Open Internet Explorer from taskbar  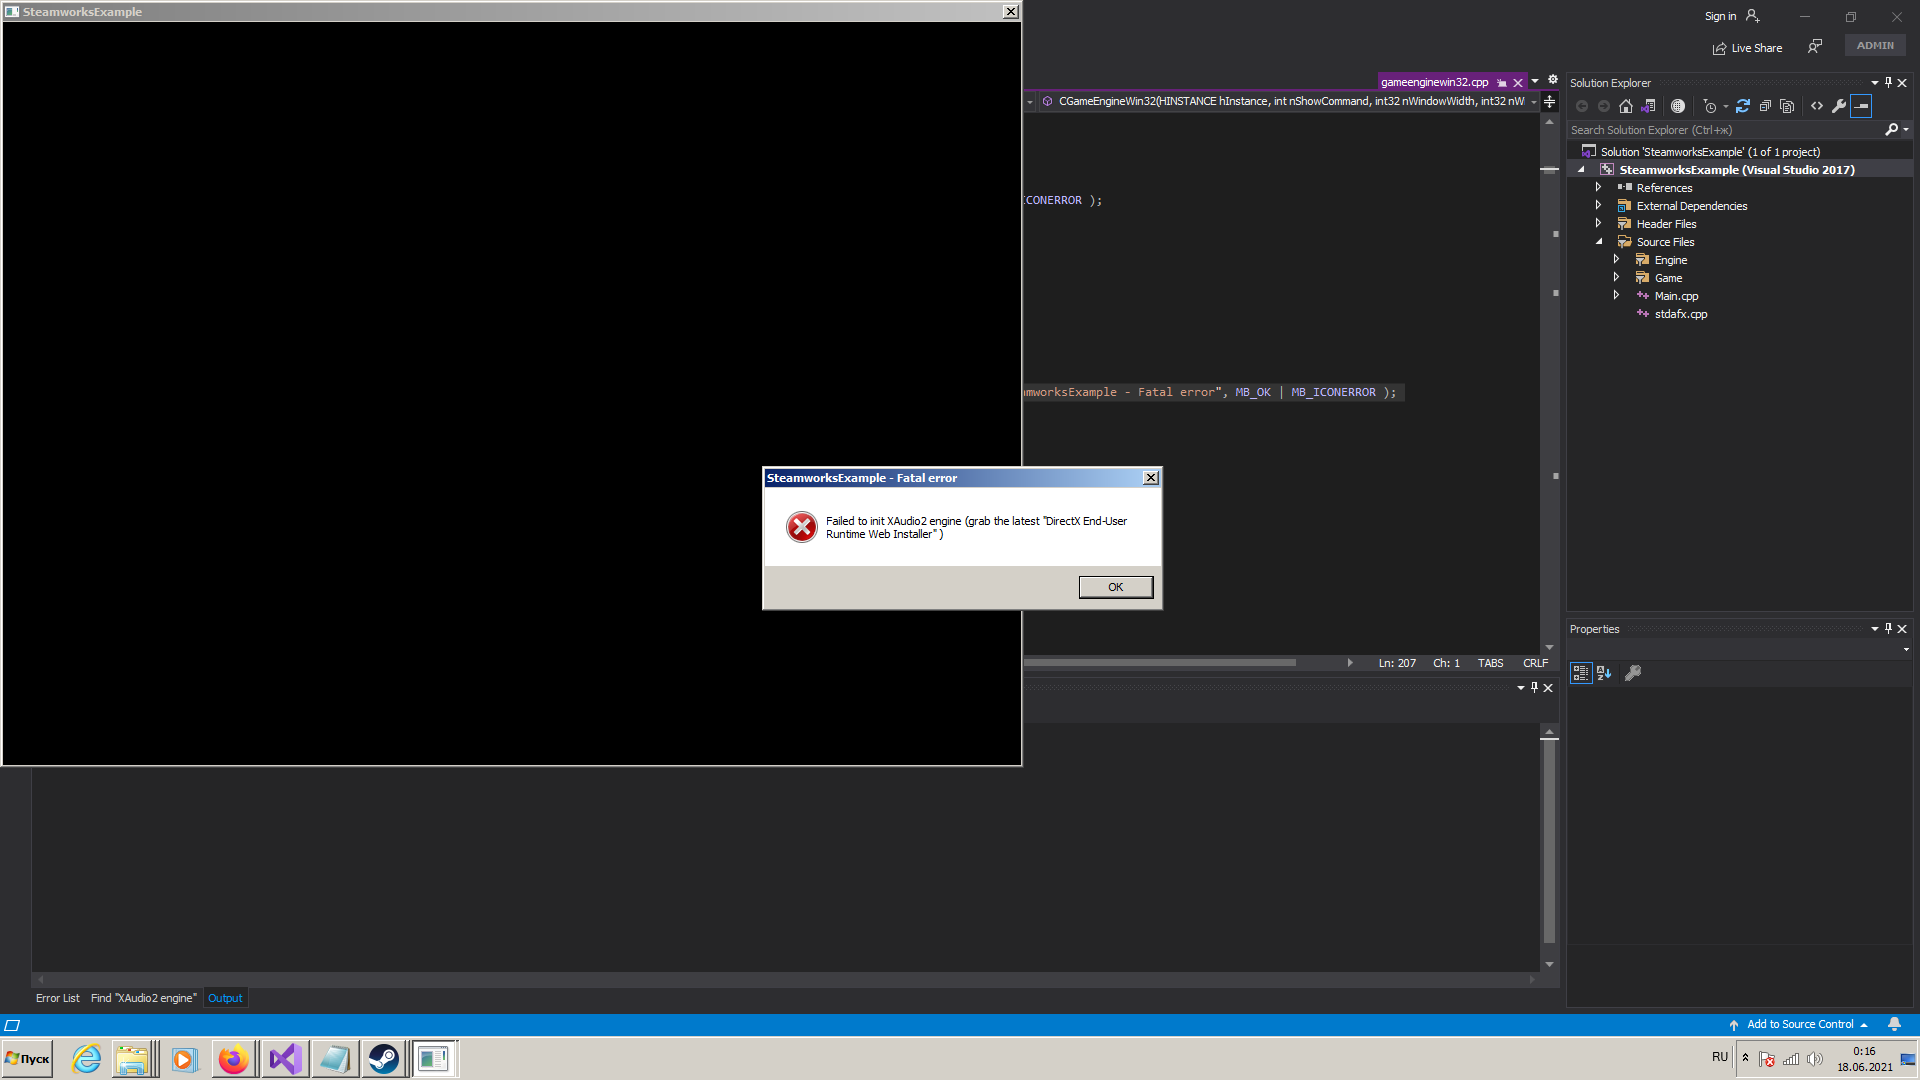[x=87, y=1059]
